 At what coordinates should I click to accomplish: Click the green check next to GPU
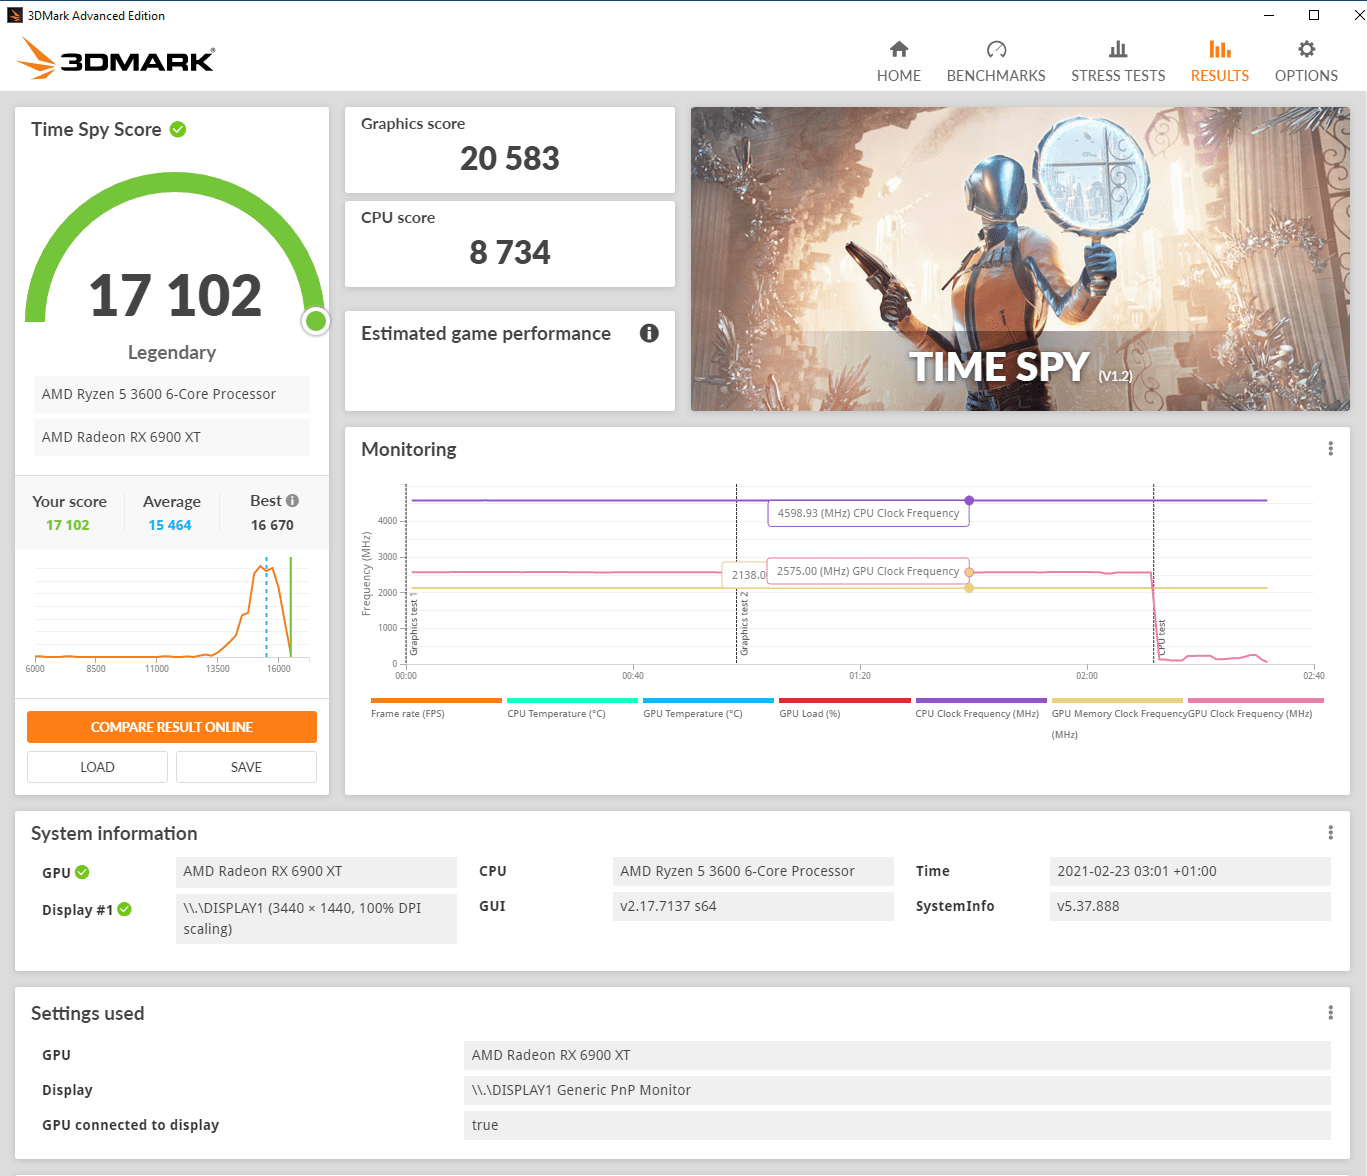[82, 872]
